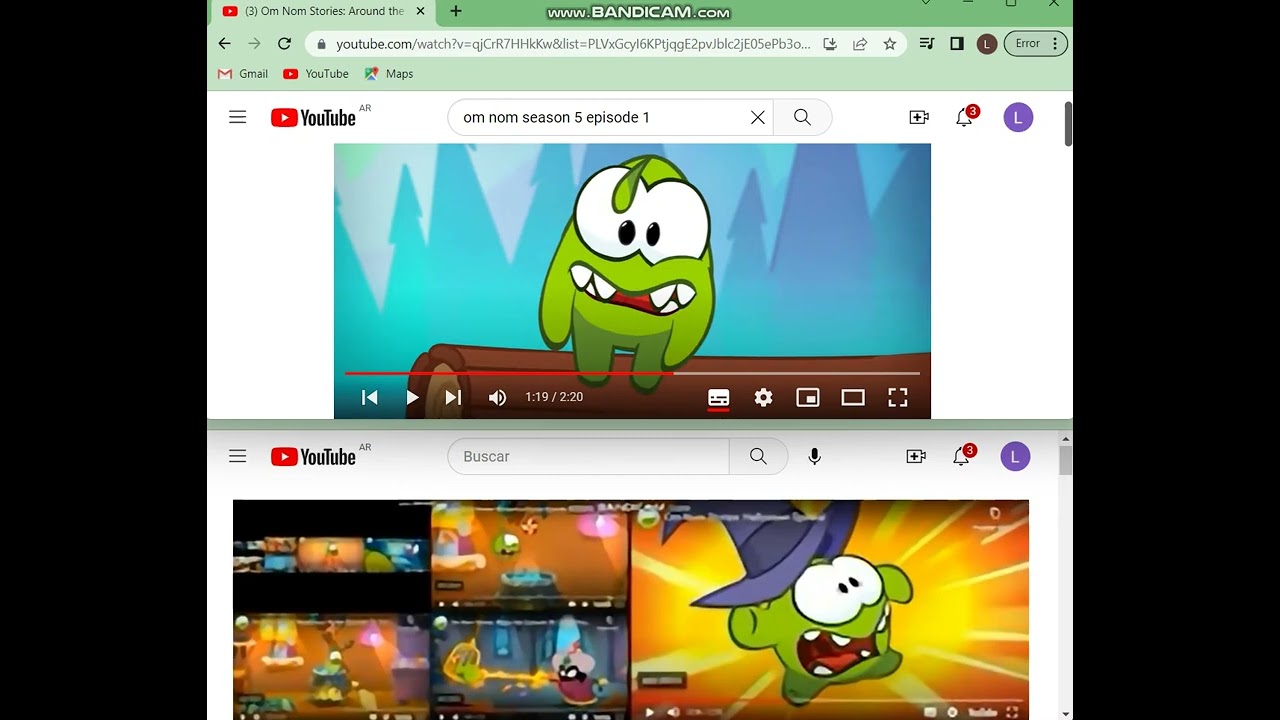Click the site lock icon in address bar

321,44
